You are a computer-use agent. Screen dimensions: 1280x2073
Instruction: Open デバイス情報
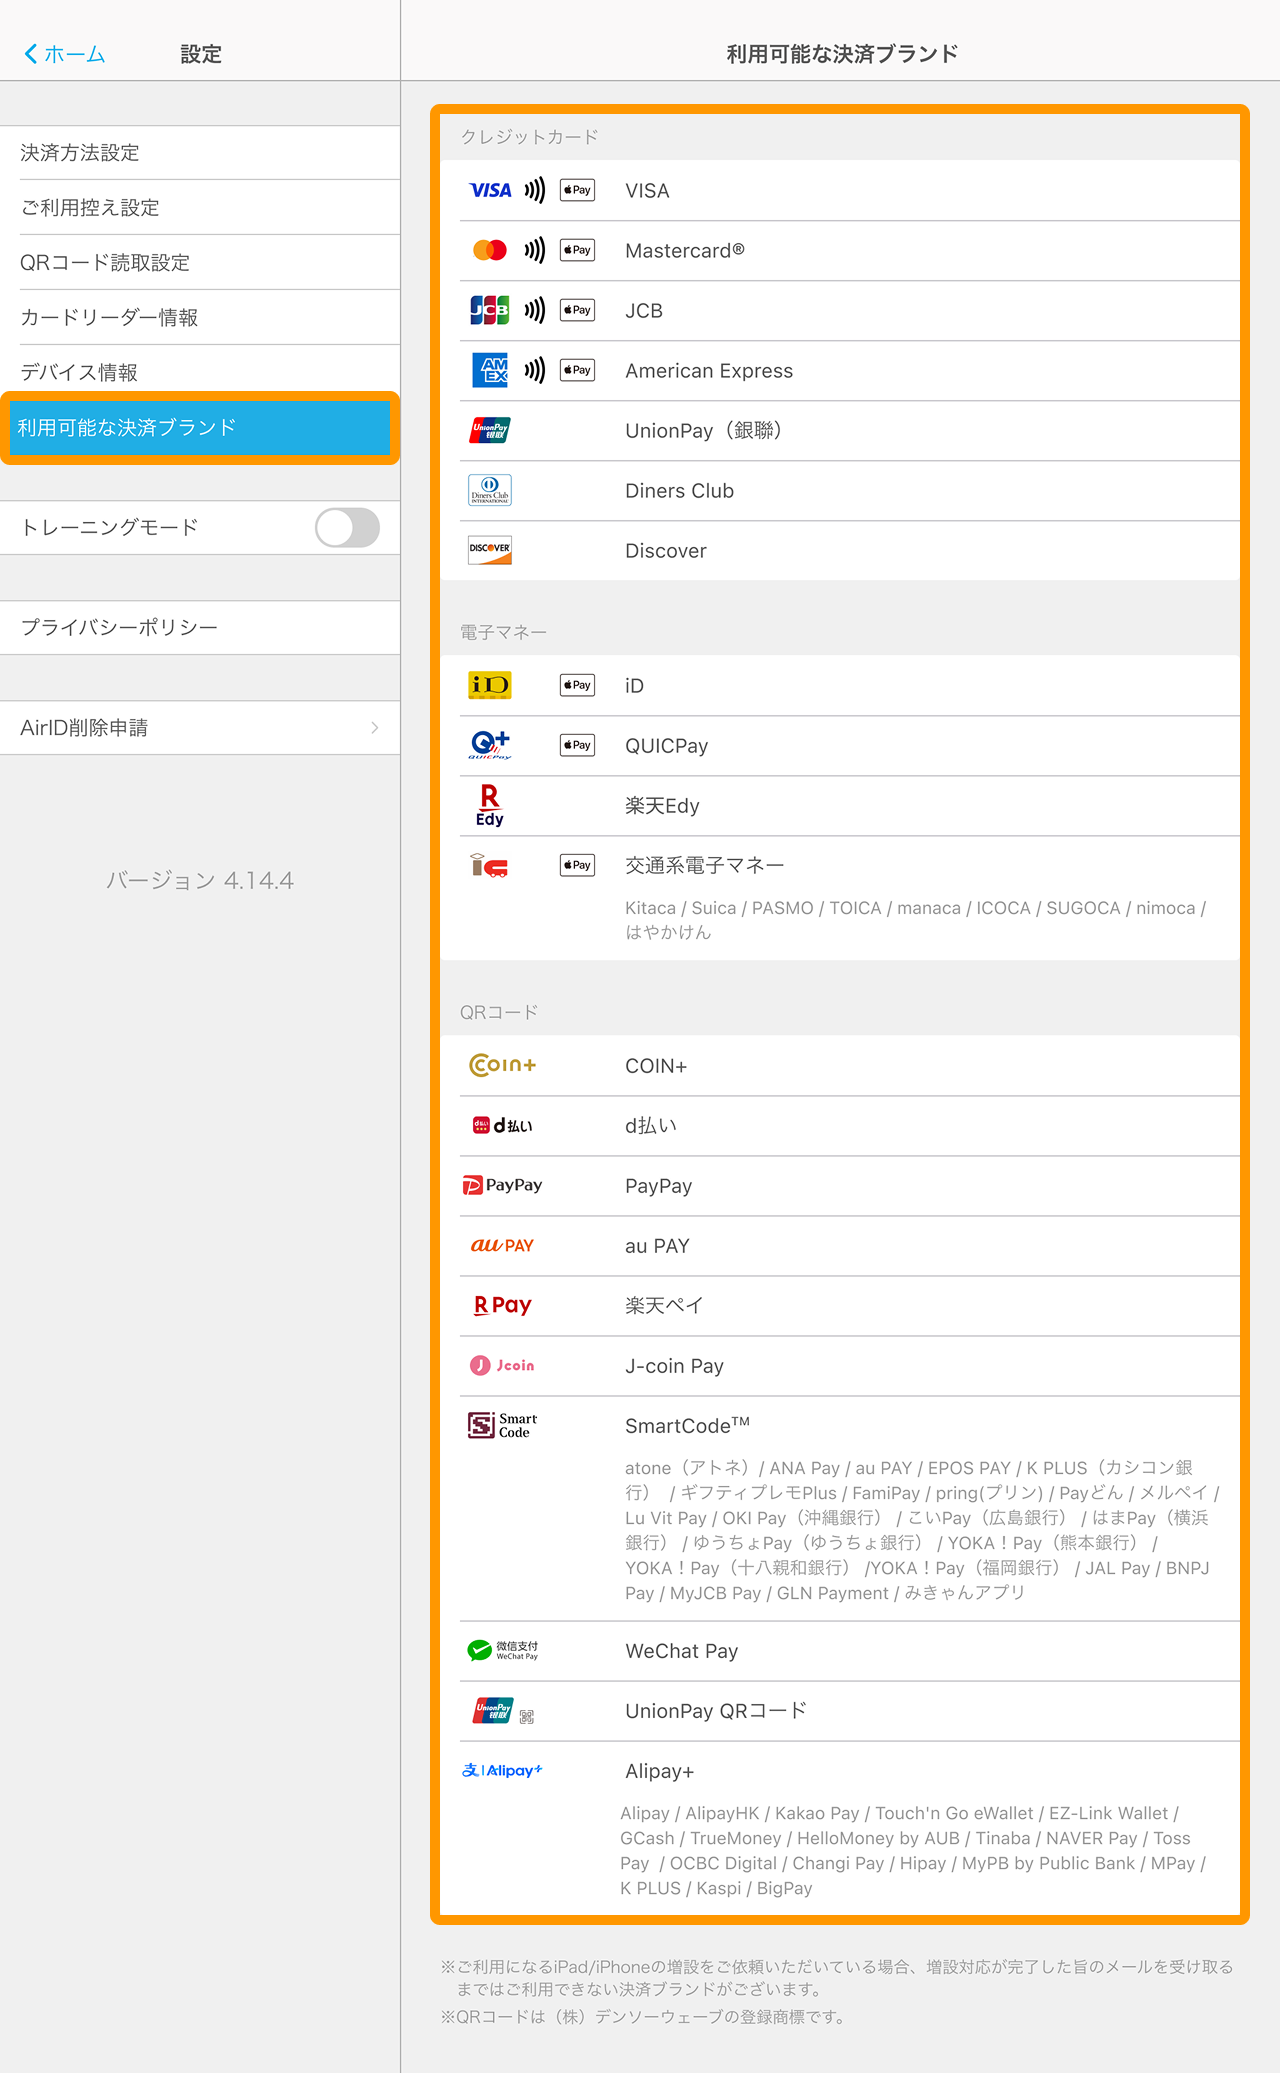point(200,373)
